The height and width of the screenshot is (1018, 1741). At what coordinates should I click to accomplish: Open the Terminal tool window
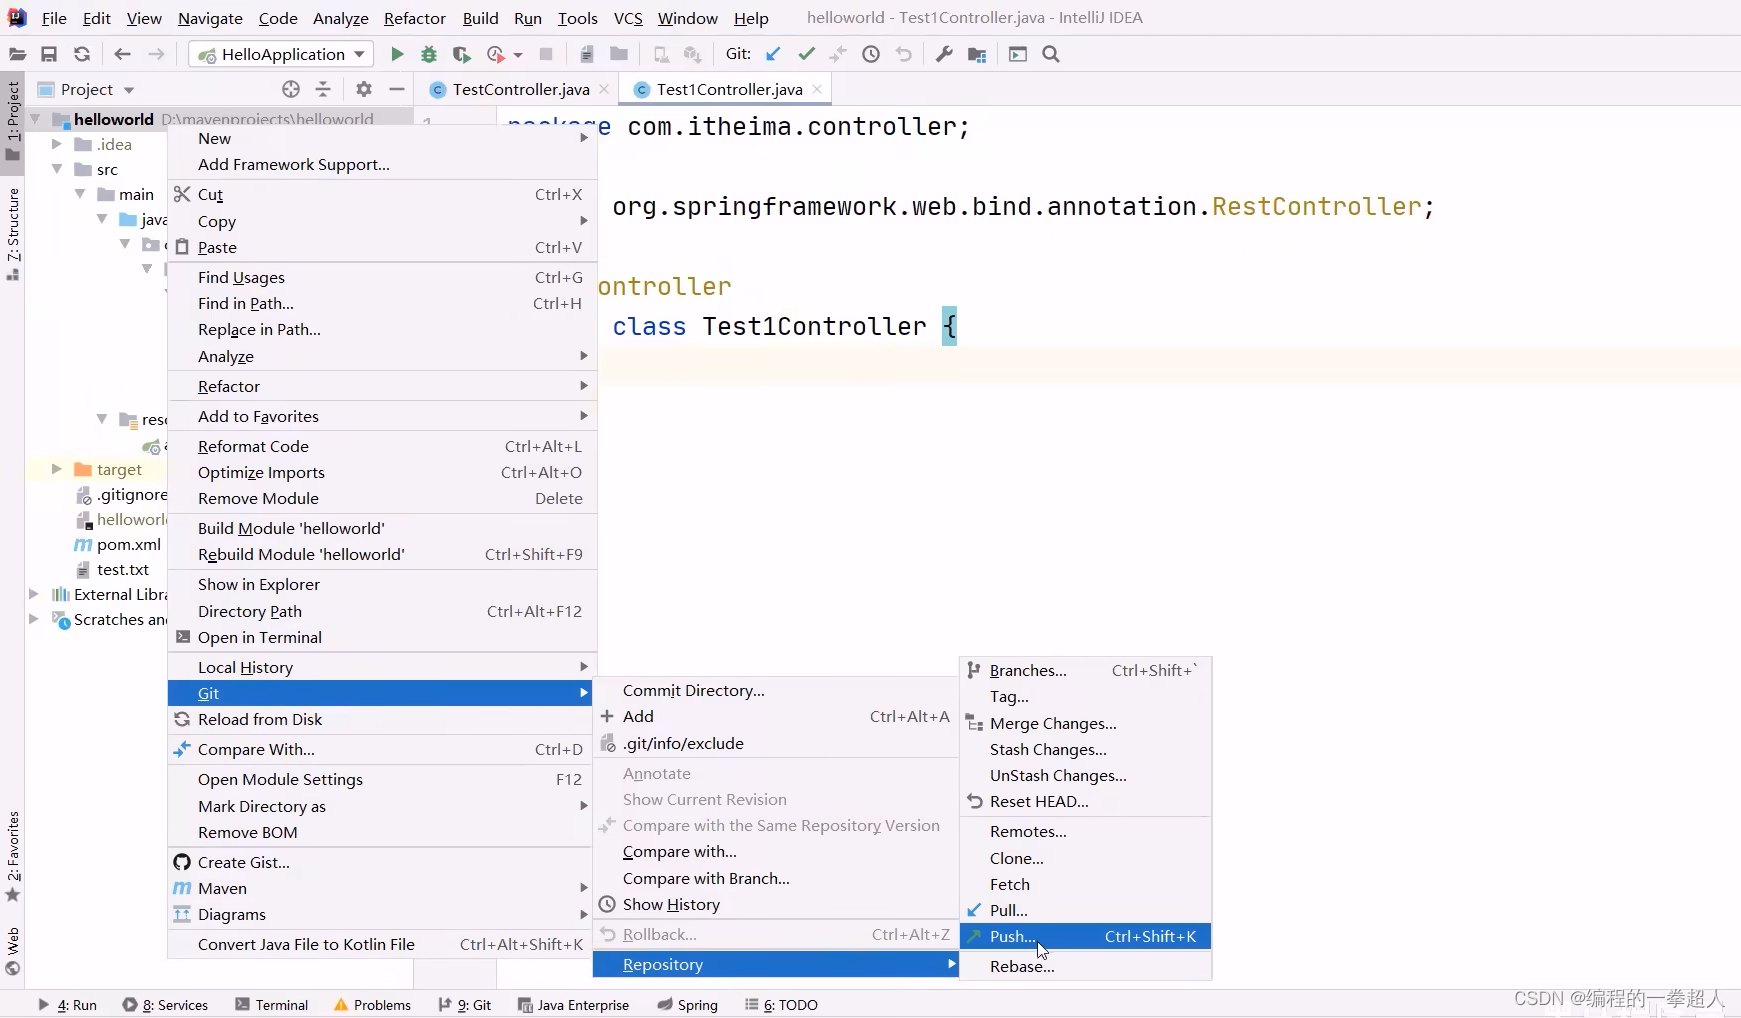coord(272,1005)
